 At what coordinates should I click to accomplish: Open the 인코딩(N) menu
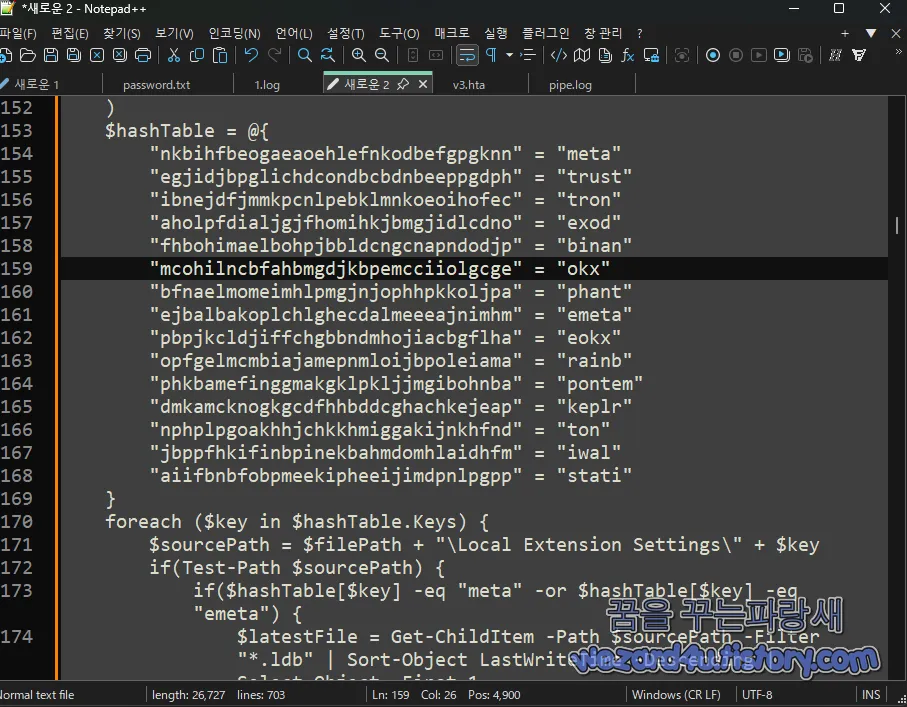pos(234,34)
